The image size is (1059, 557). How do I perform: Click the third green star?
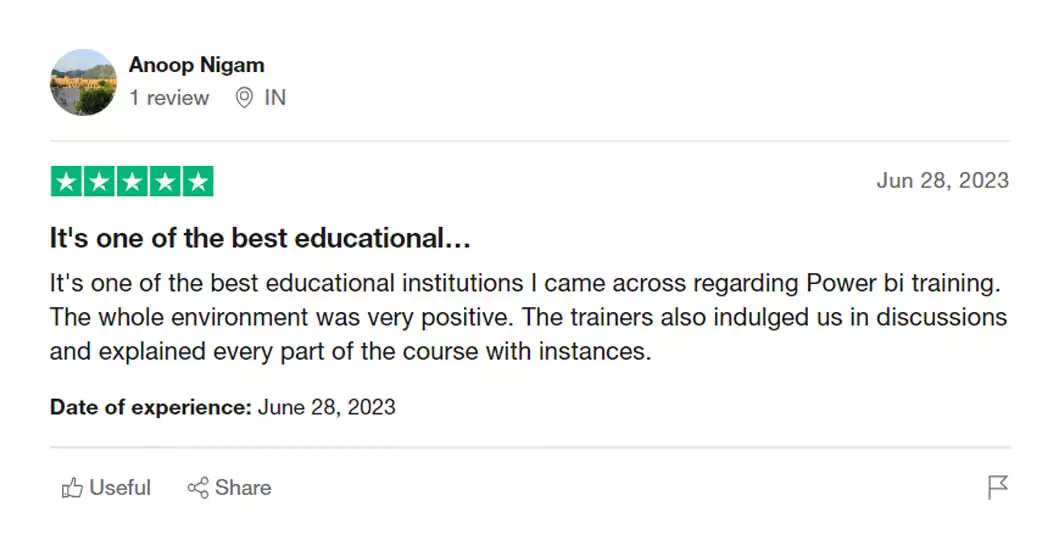click(x=132, y=182)
